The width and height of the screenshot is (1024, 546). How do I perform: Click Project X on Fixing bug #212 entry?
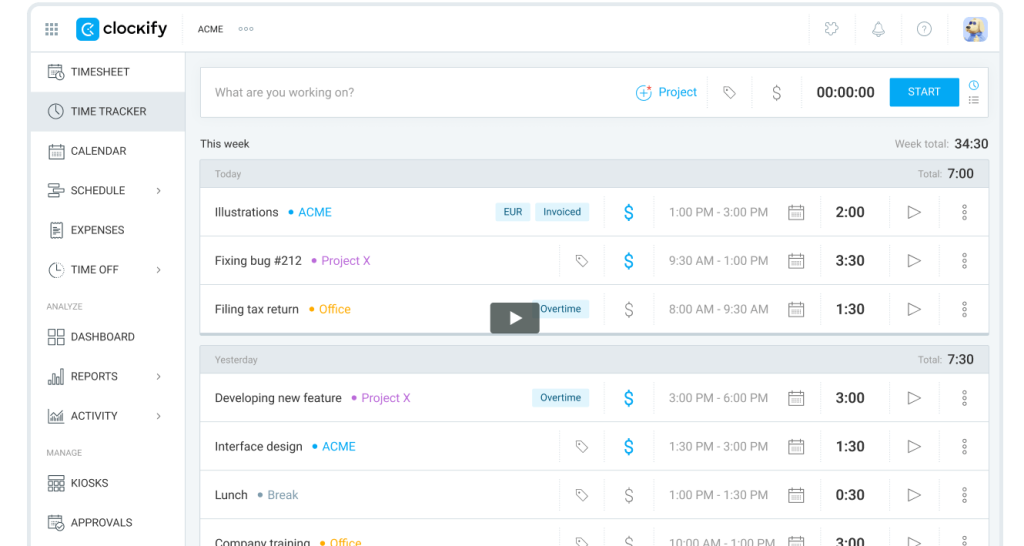[345, 261]
